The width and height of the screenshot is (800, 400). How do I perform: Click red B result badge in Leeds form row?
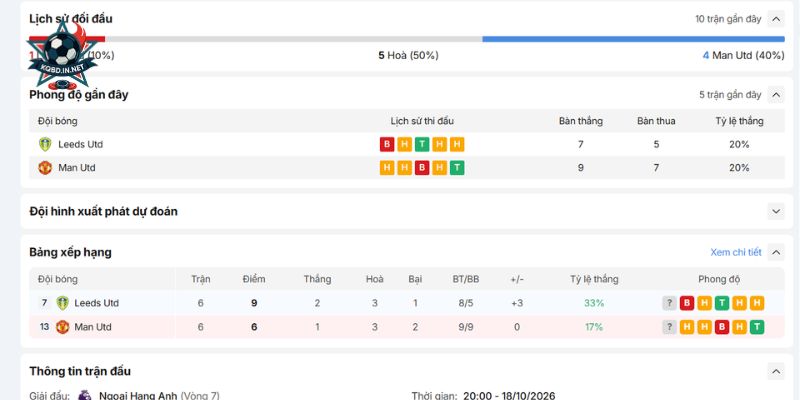(387, 144)
